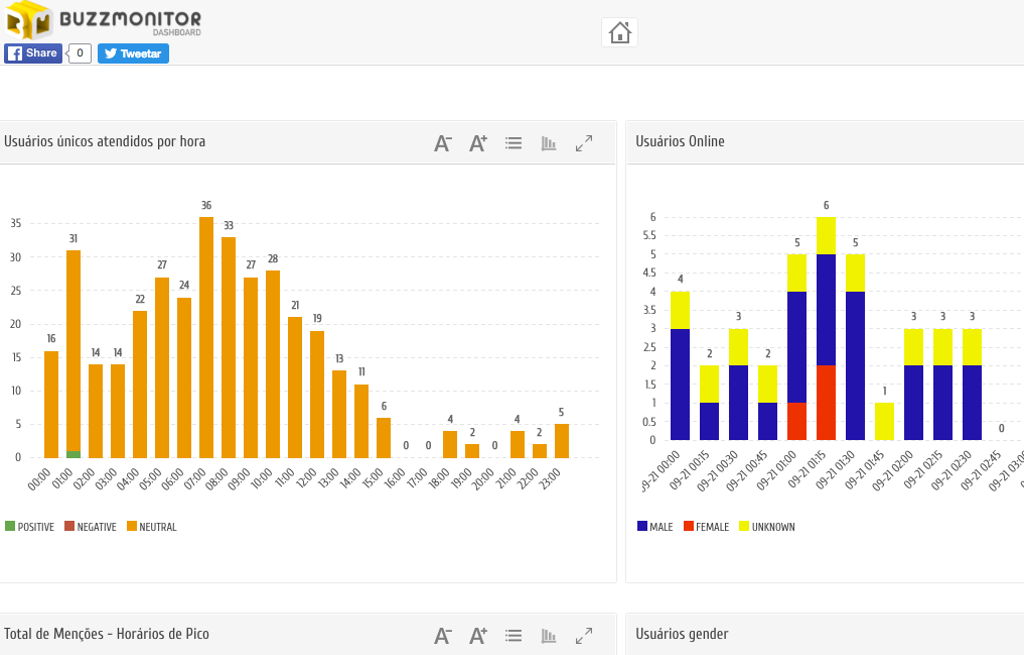Click the 07:00 bar showing 36 users

206,337
